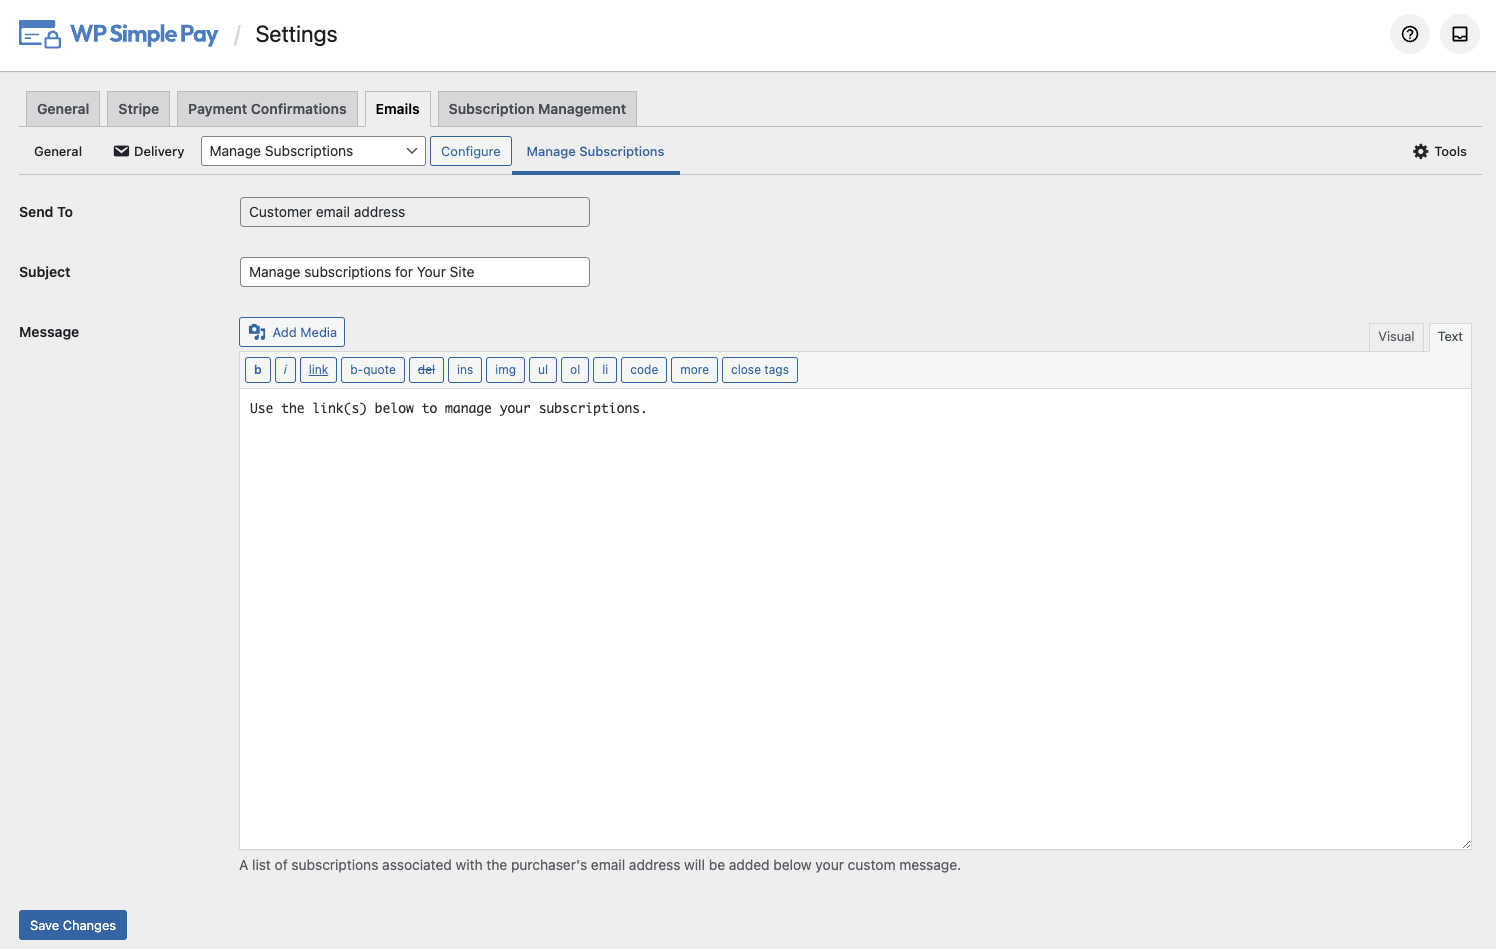1496x949 pixels.
Task: Insert italic tag with i button
Action: tap(285, 370)
